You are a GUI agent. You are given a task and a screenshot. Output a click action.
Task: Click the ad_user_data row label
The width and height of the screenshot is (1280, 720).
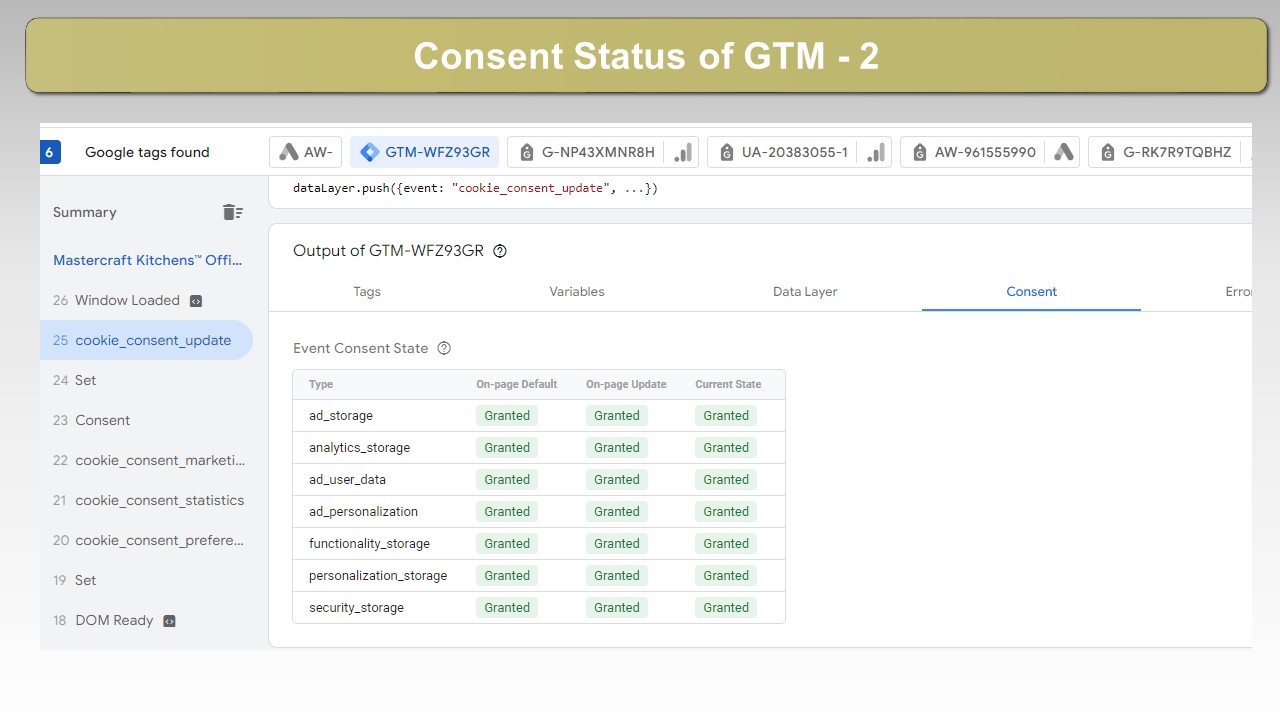347,480
